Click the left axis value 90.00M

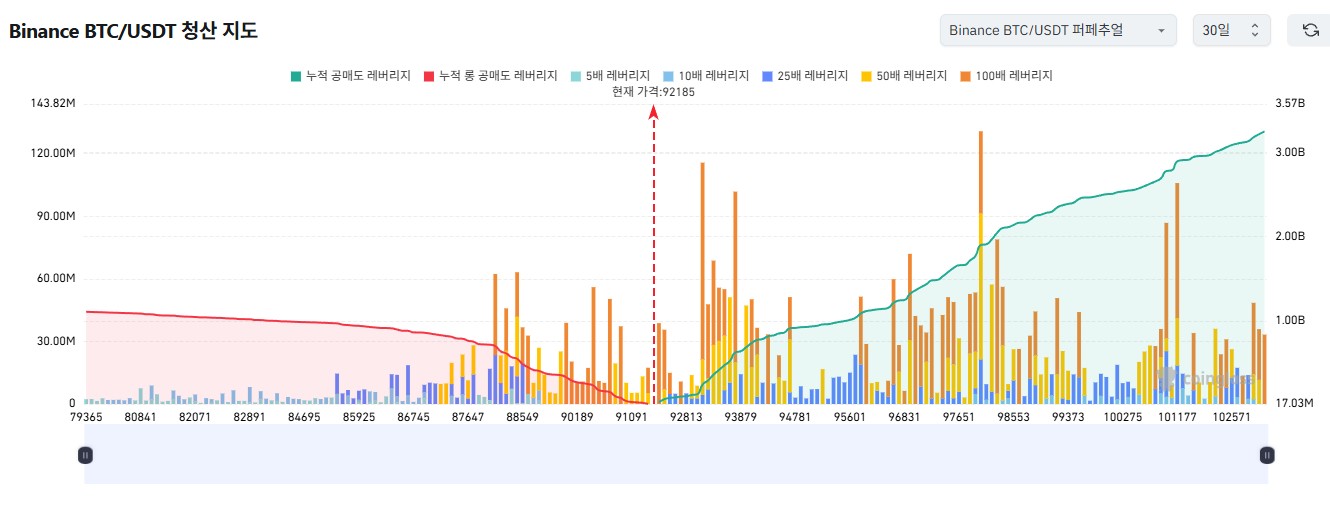pos(57,216)
